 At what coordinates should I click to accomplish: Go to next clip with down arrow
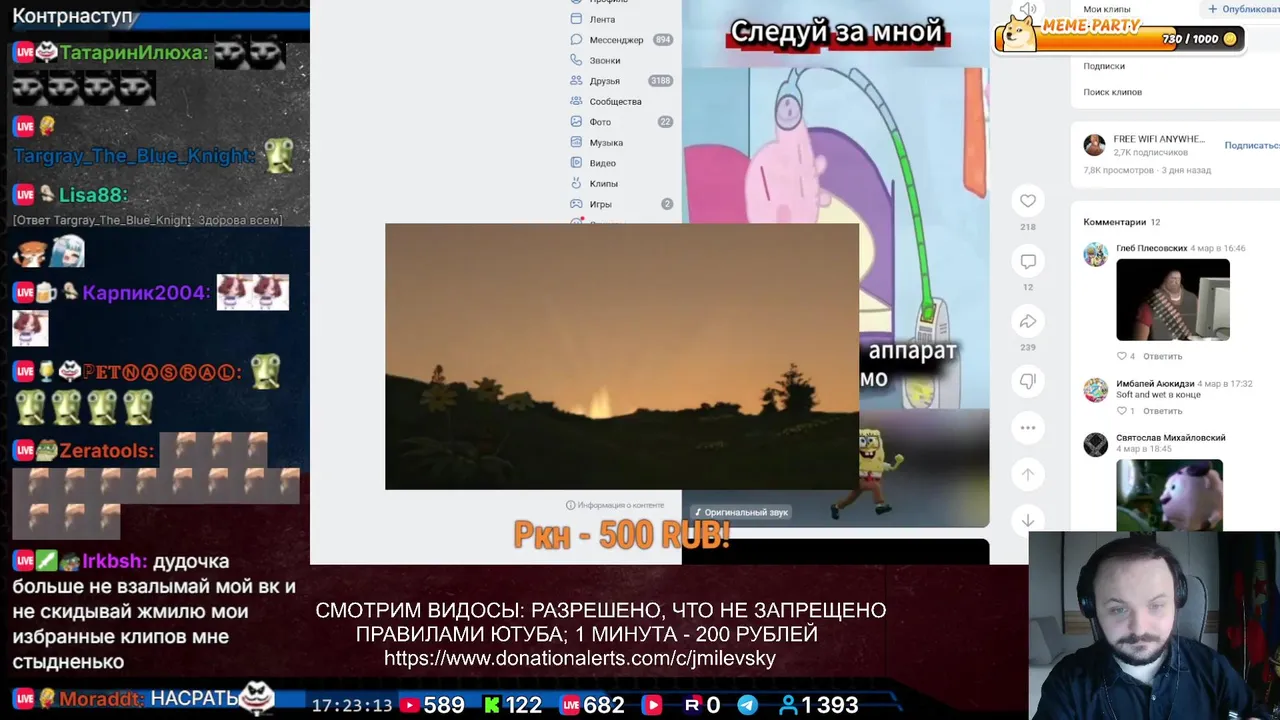(1028, 520)
